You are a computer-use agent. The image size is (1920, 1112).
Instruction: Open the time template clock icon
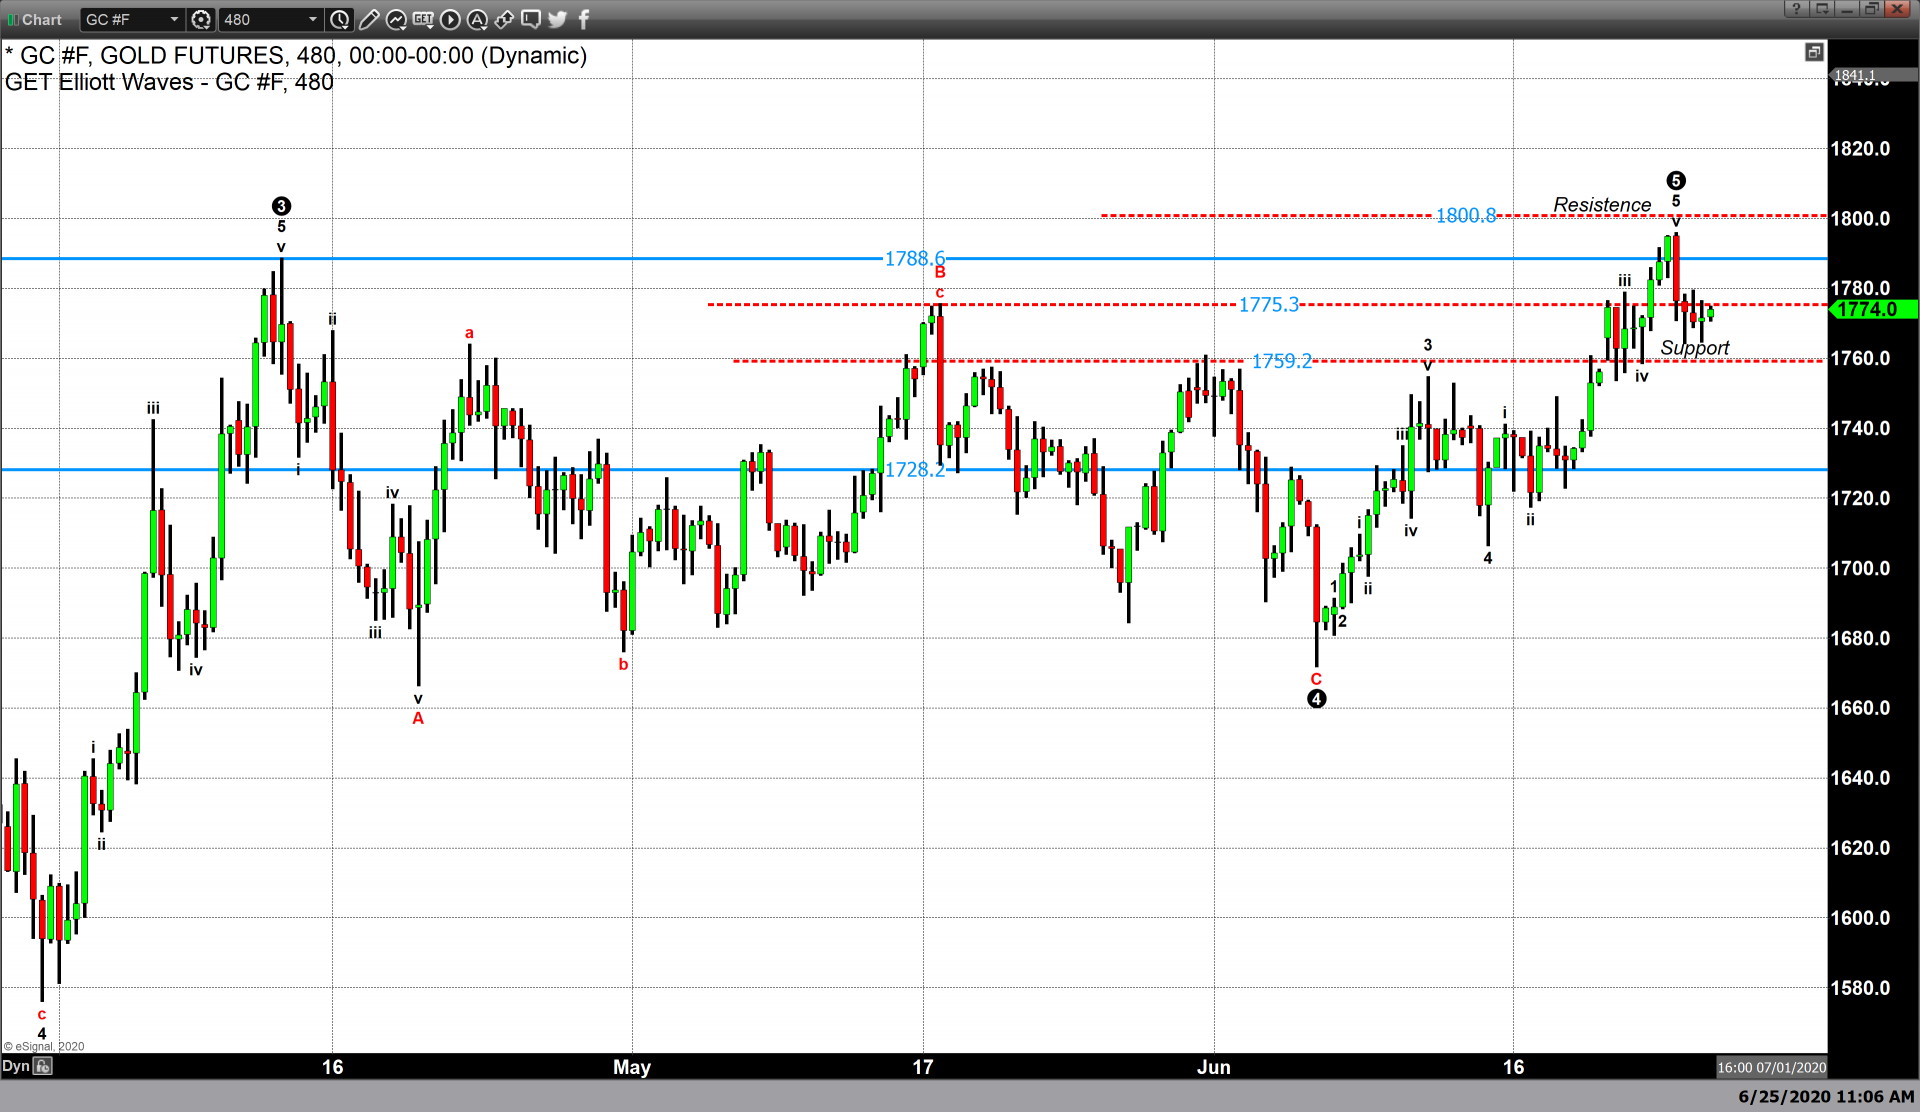(340, 19)
